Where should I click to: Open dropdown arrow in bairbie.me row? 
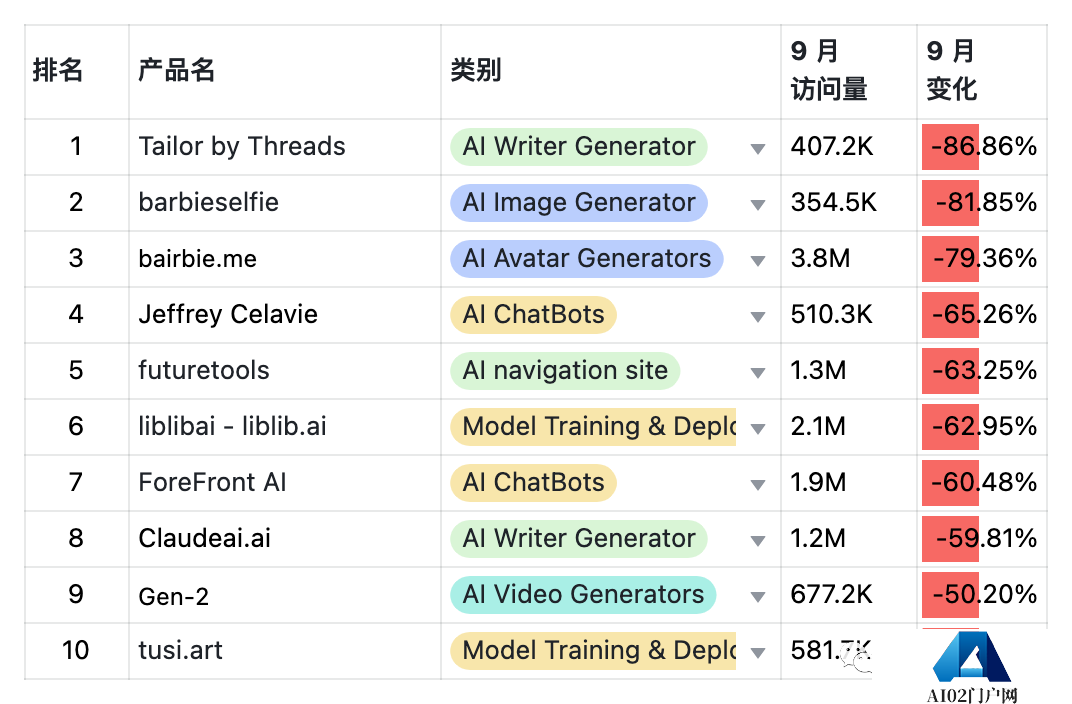click(x=757, y=261)
